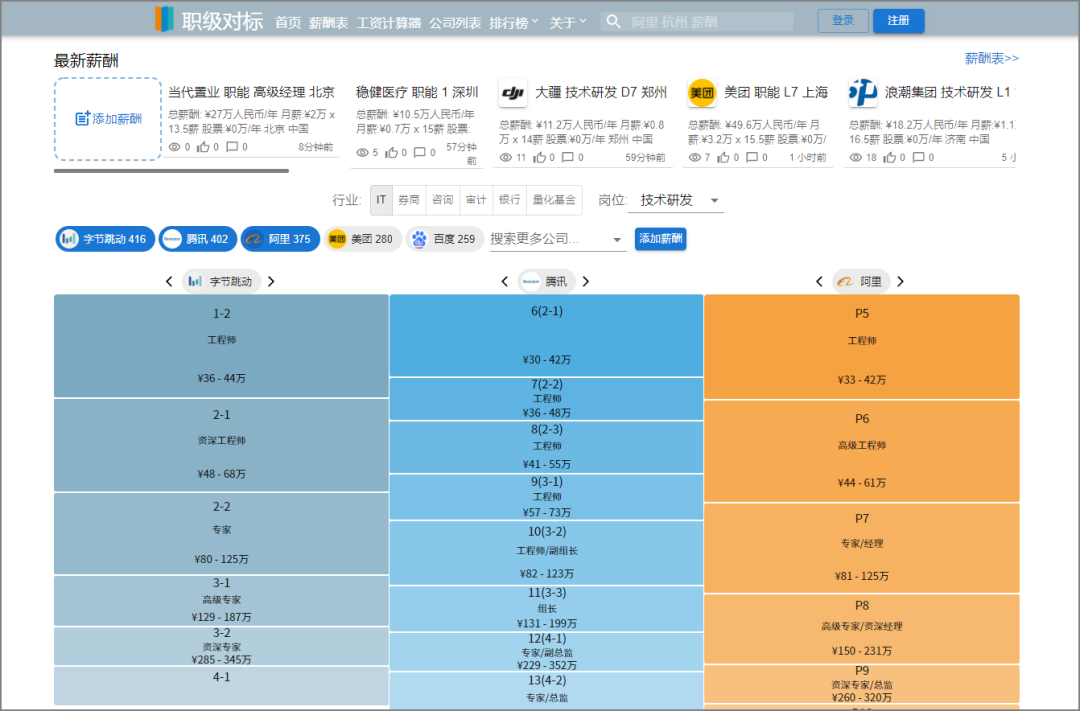The width and height of the screenshot is (1080, 711).
Task: Click the 美团 logo on salary card
Action: pos(701,93)
